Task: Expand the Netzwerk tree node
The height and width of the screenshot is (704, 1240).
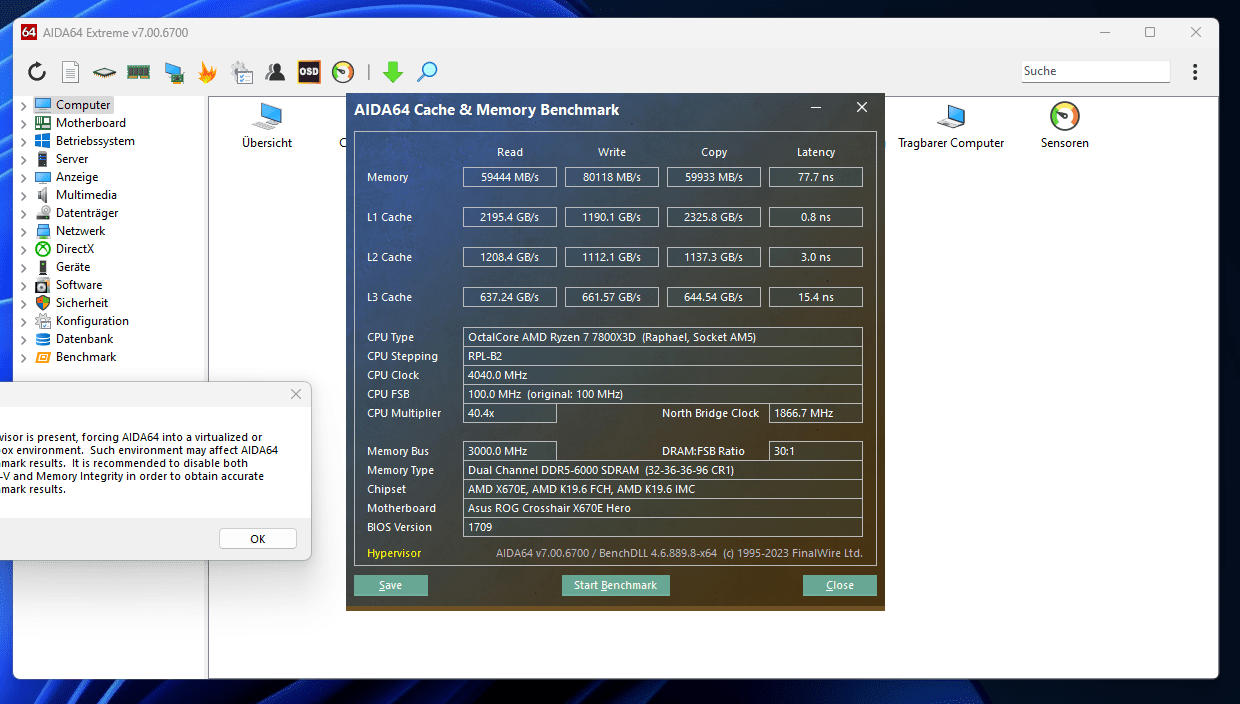Action: coord(24,231)
